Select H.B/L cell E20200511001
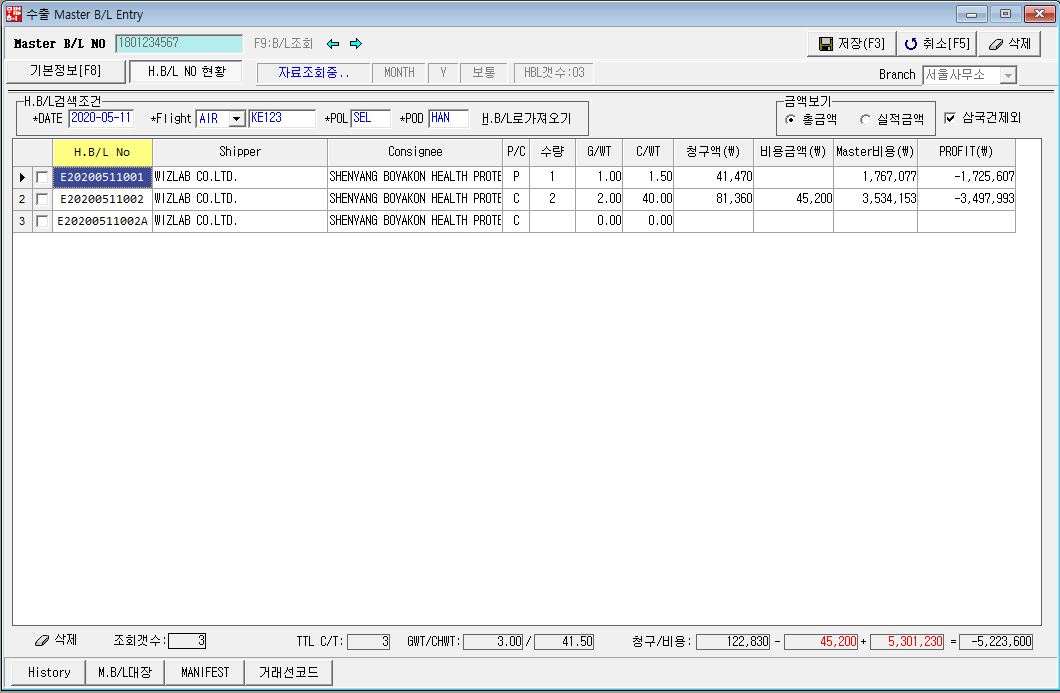The height and width of the screenshot is (693, 1060). click(102, 177)
